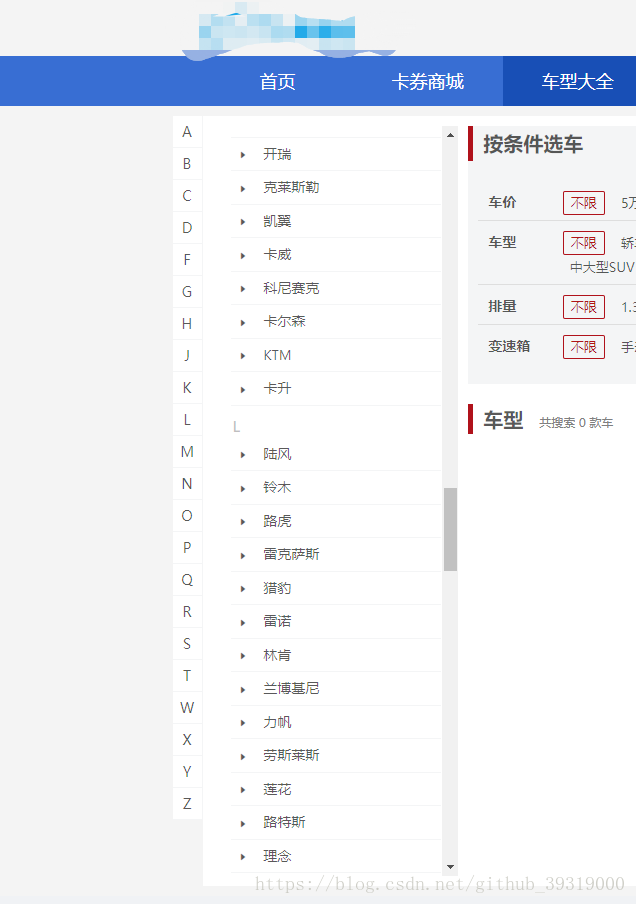
Task: Expand the 陆风 brand arrow
Action: point(243,454)
